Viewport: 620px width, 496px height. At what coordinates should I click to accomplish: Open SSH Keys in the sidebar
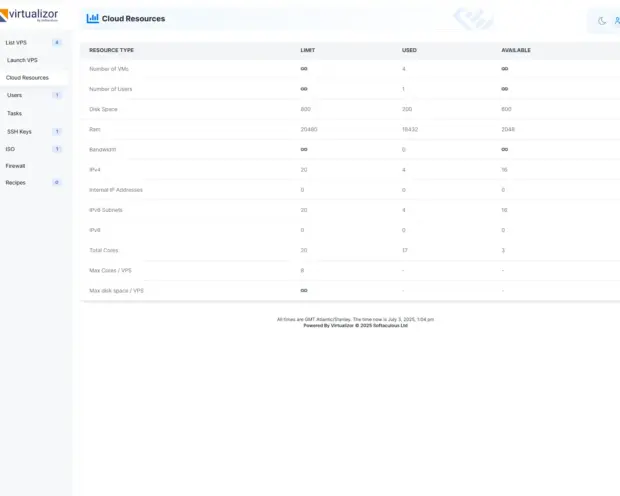pos(19,132)
